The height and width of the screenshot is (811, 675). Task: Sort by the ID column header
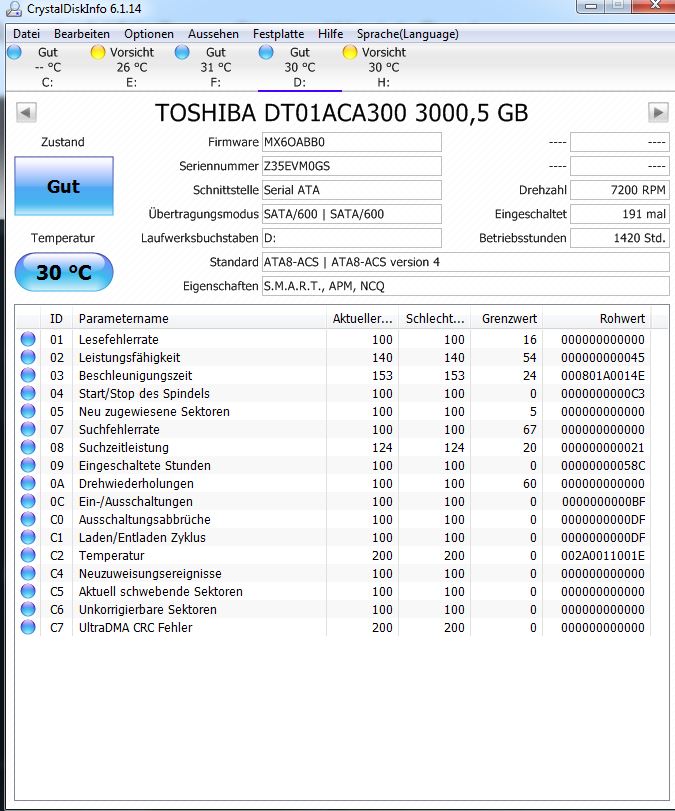tap(56, 319)
